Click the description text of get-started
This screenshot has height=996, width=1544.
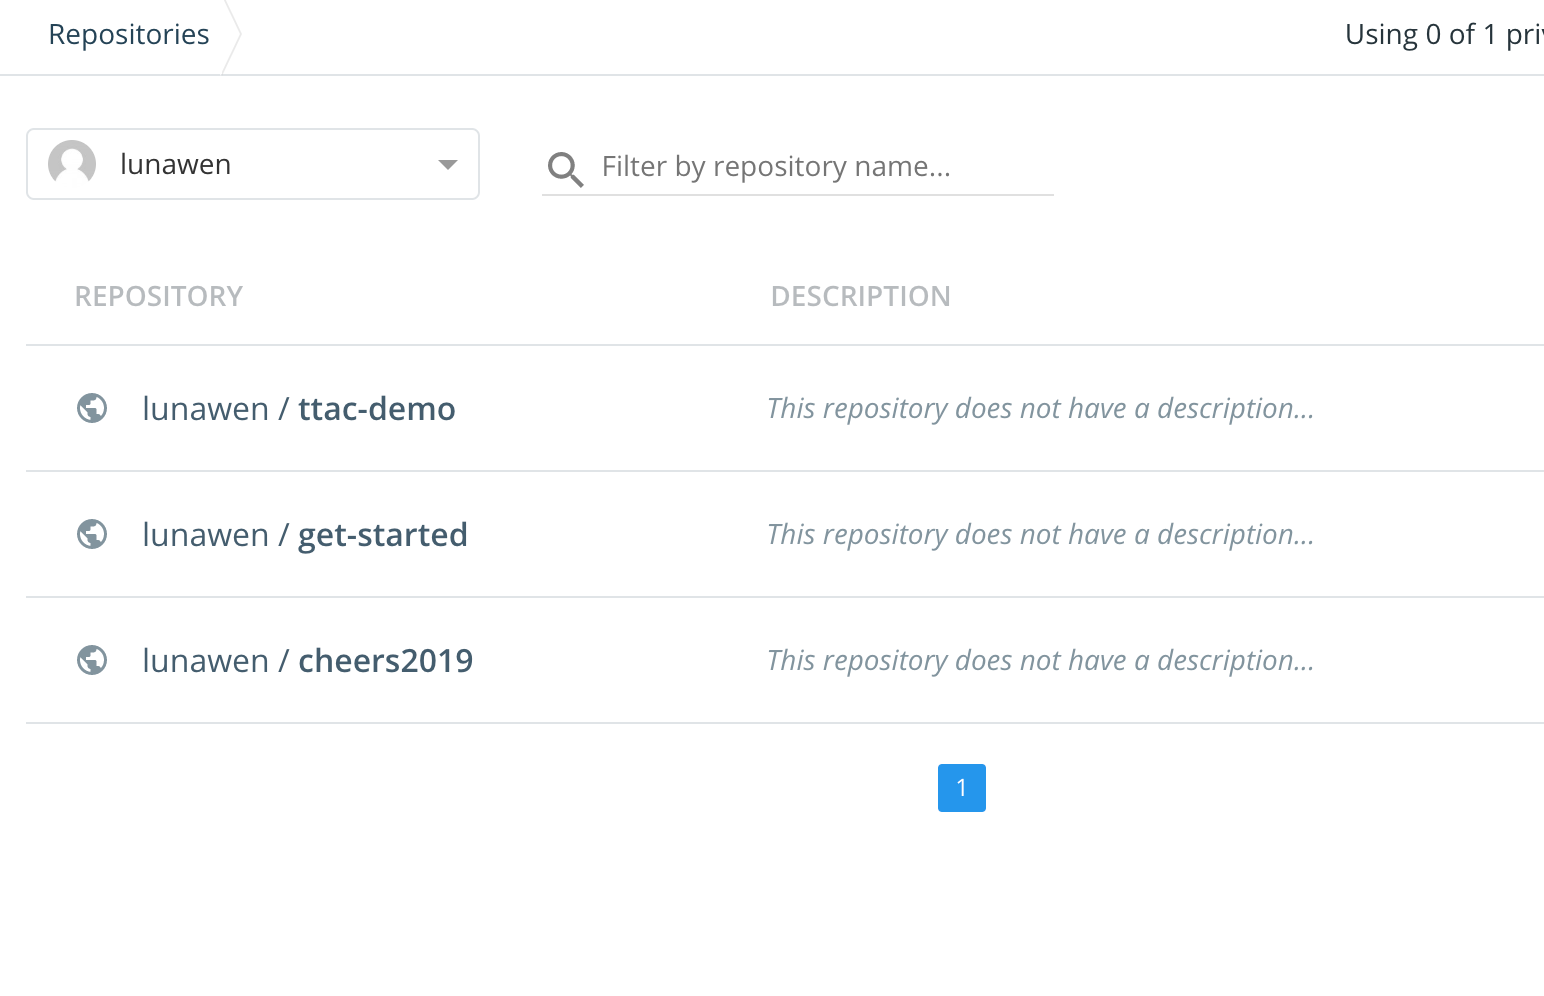(1040, 534)
